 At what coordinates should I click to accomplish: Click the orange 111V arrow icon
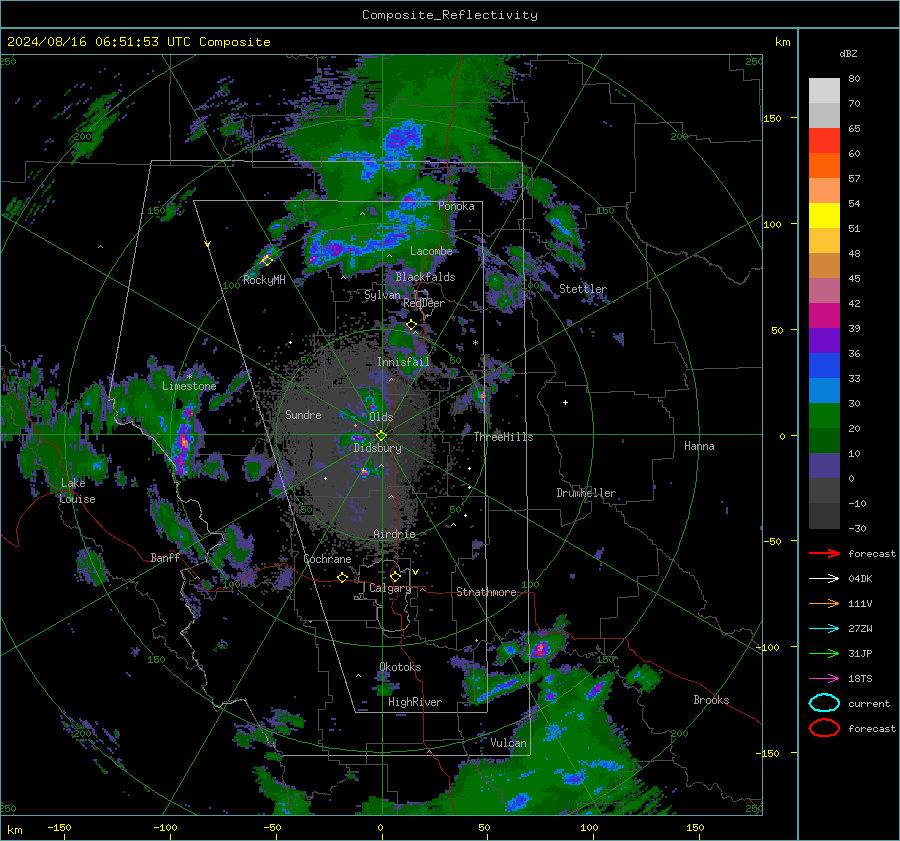click(824, 603)
